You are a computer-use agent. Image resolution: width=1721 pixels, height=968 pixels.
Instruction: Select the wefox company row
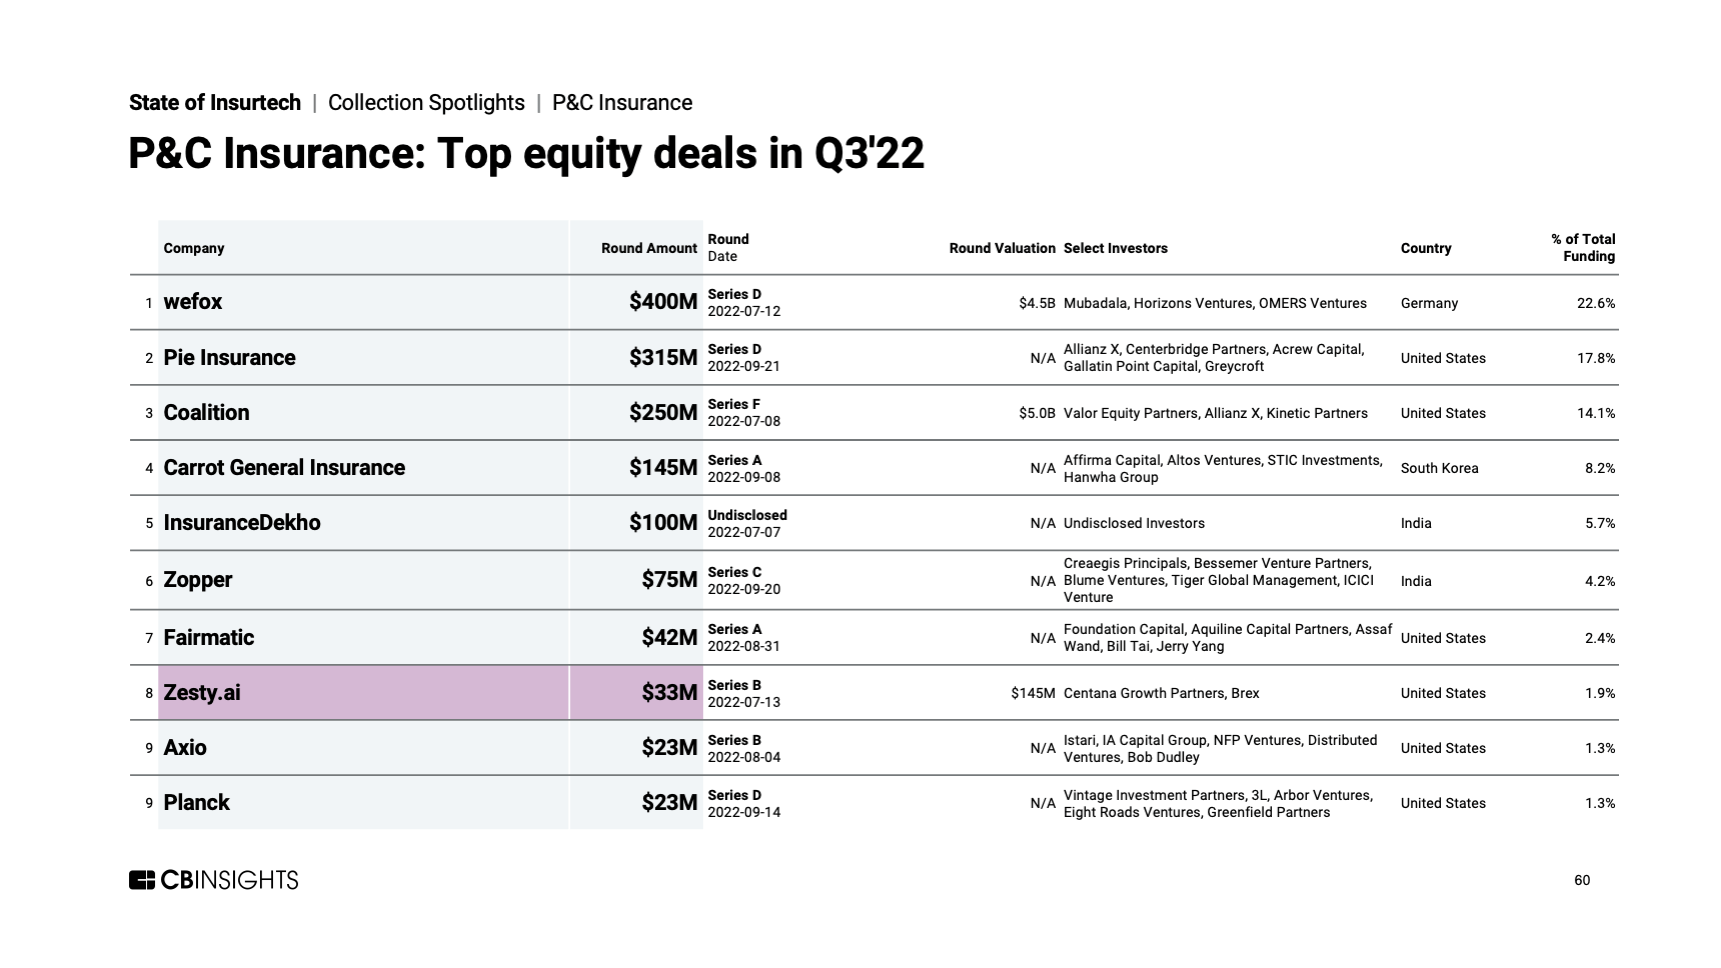pos(874,303)
